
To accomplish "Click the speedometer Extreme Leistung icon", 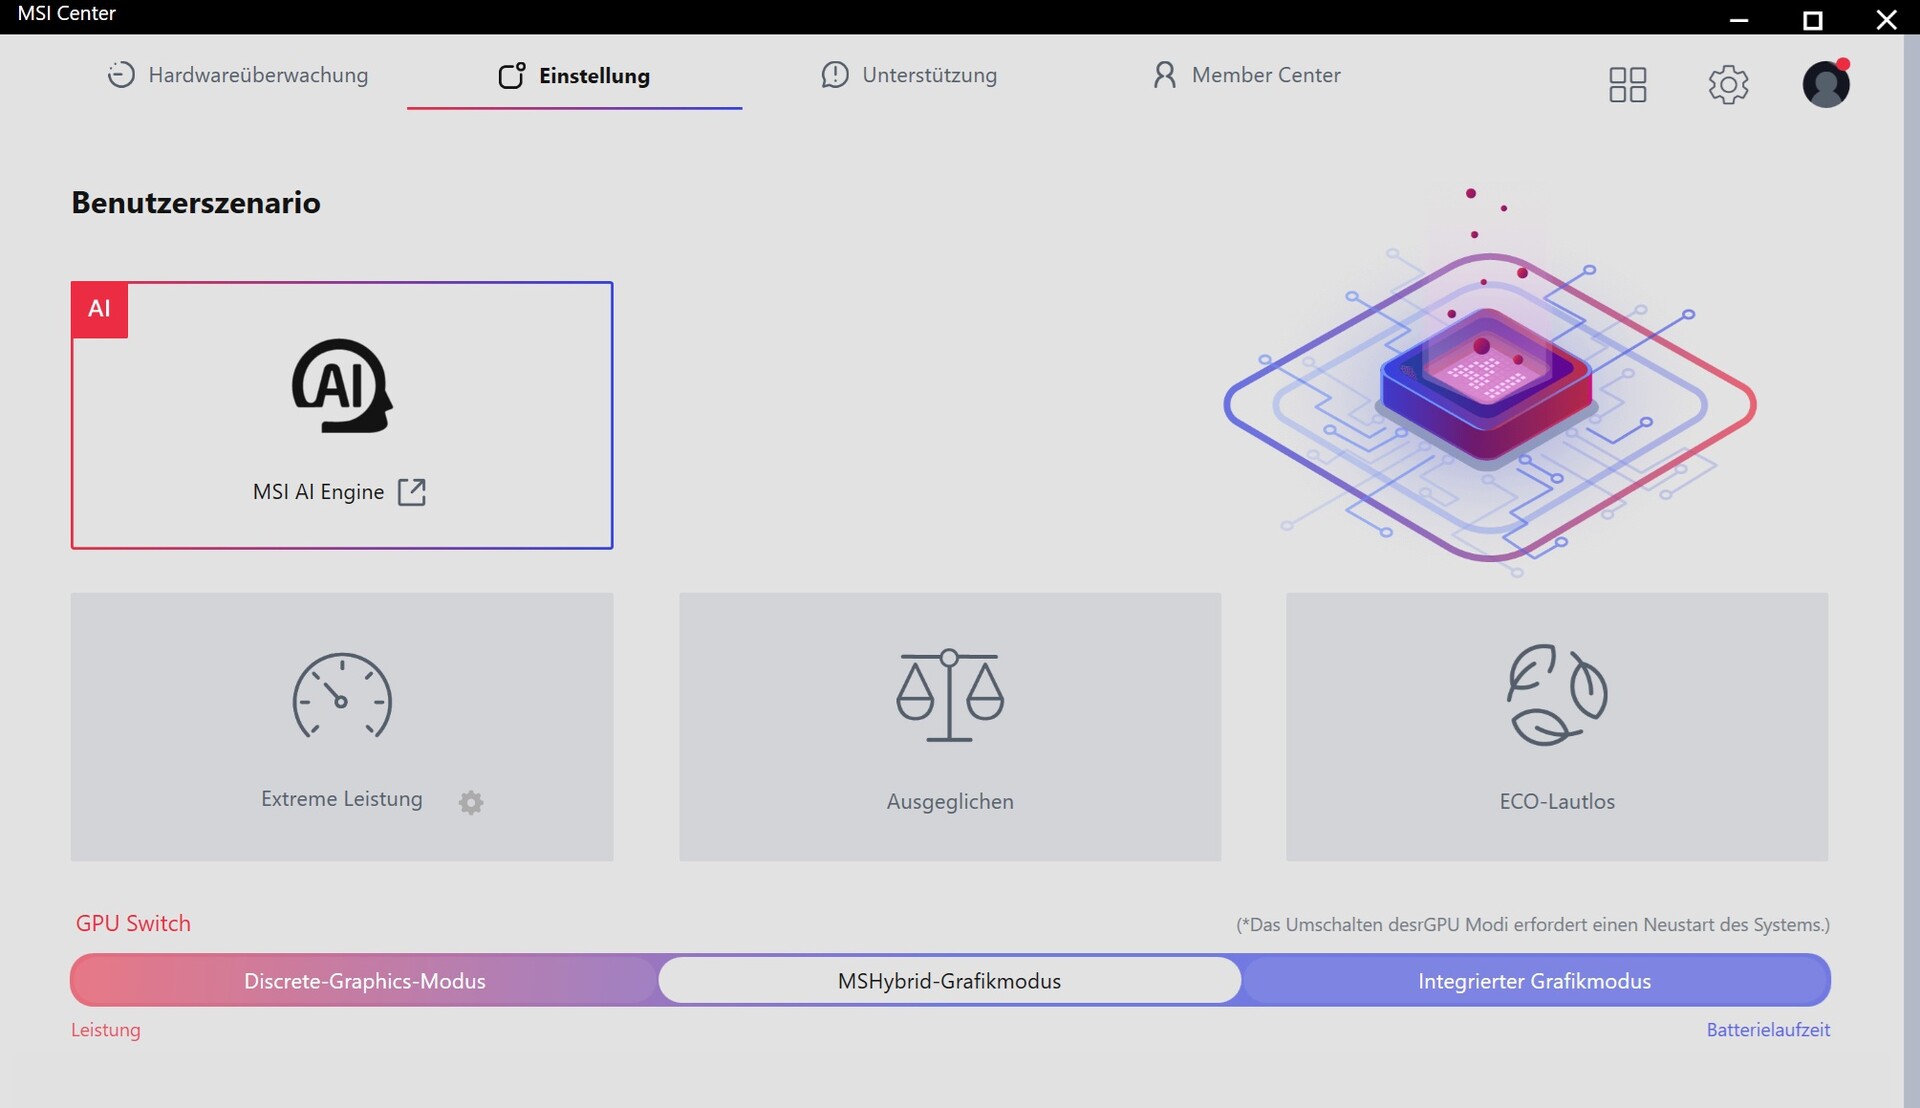I will click(x=342, y=697).
